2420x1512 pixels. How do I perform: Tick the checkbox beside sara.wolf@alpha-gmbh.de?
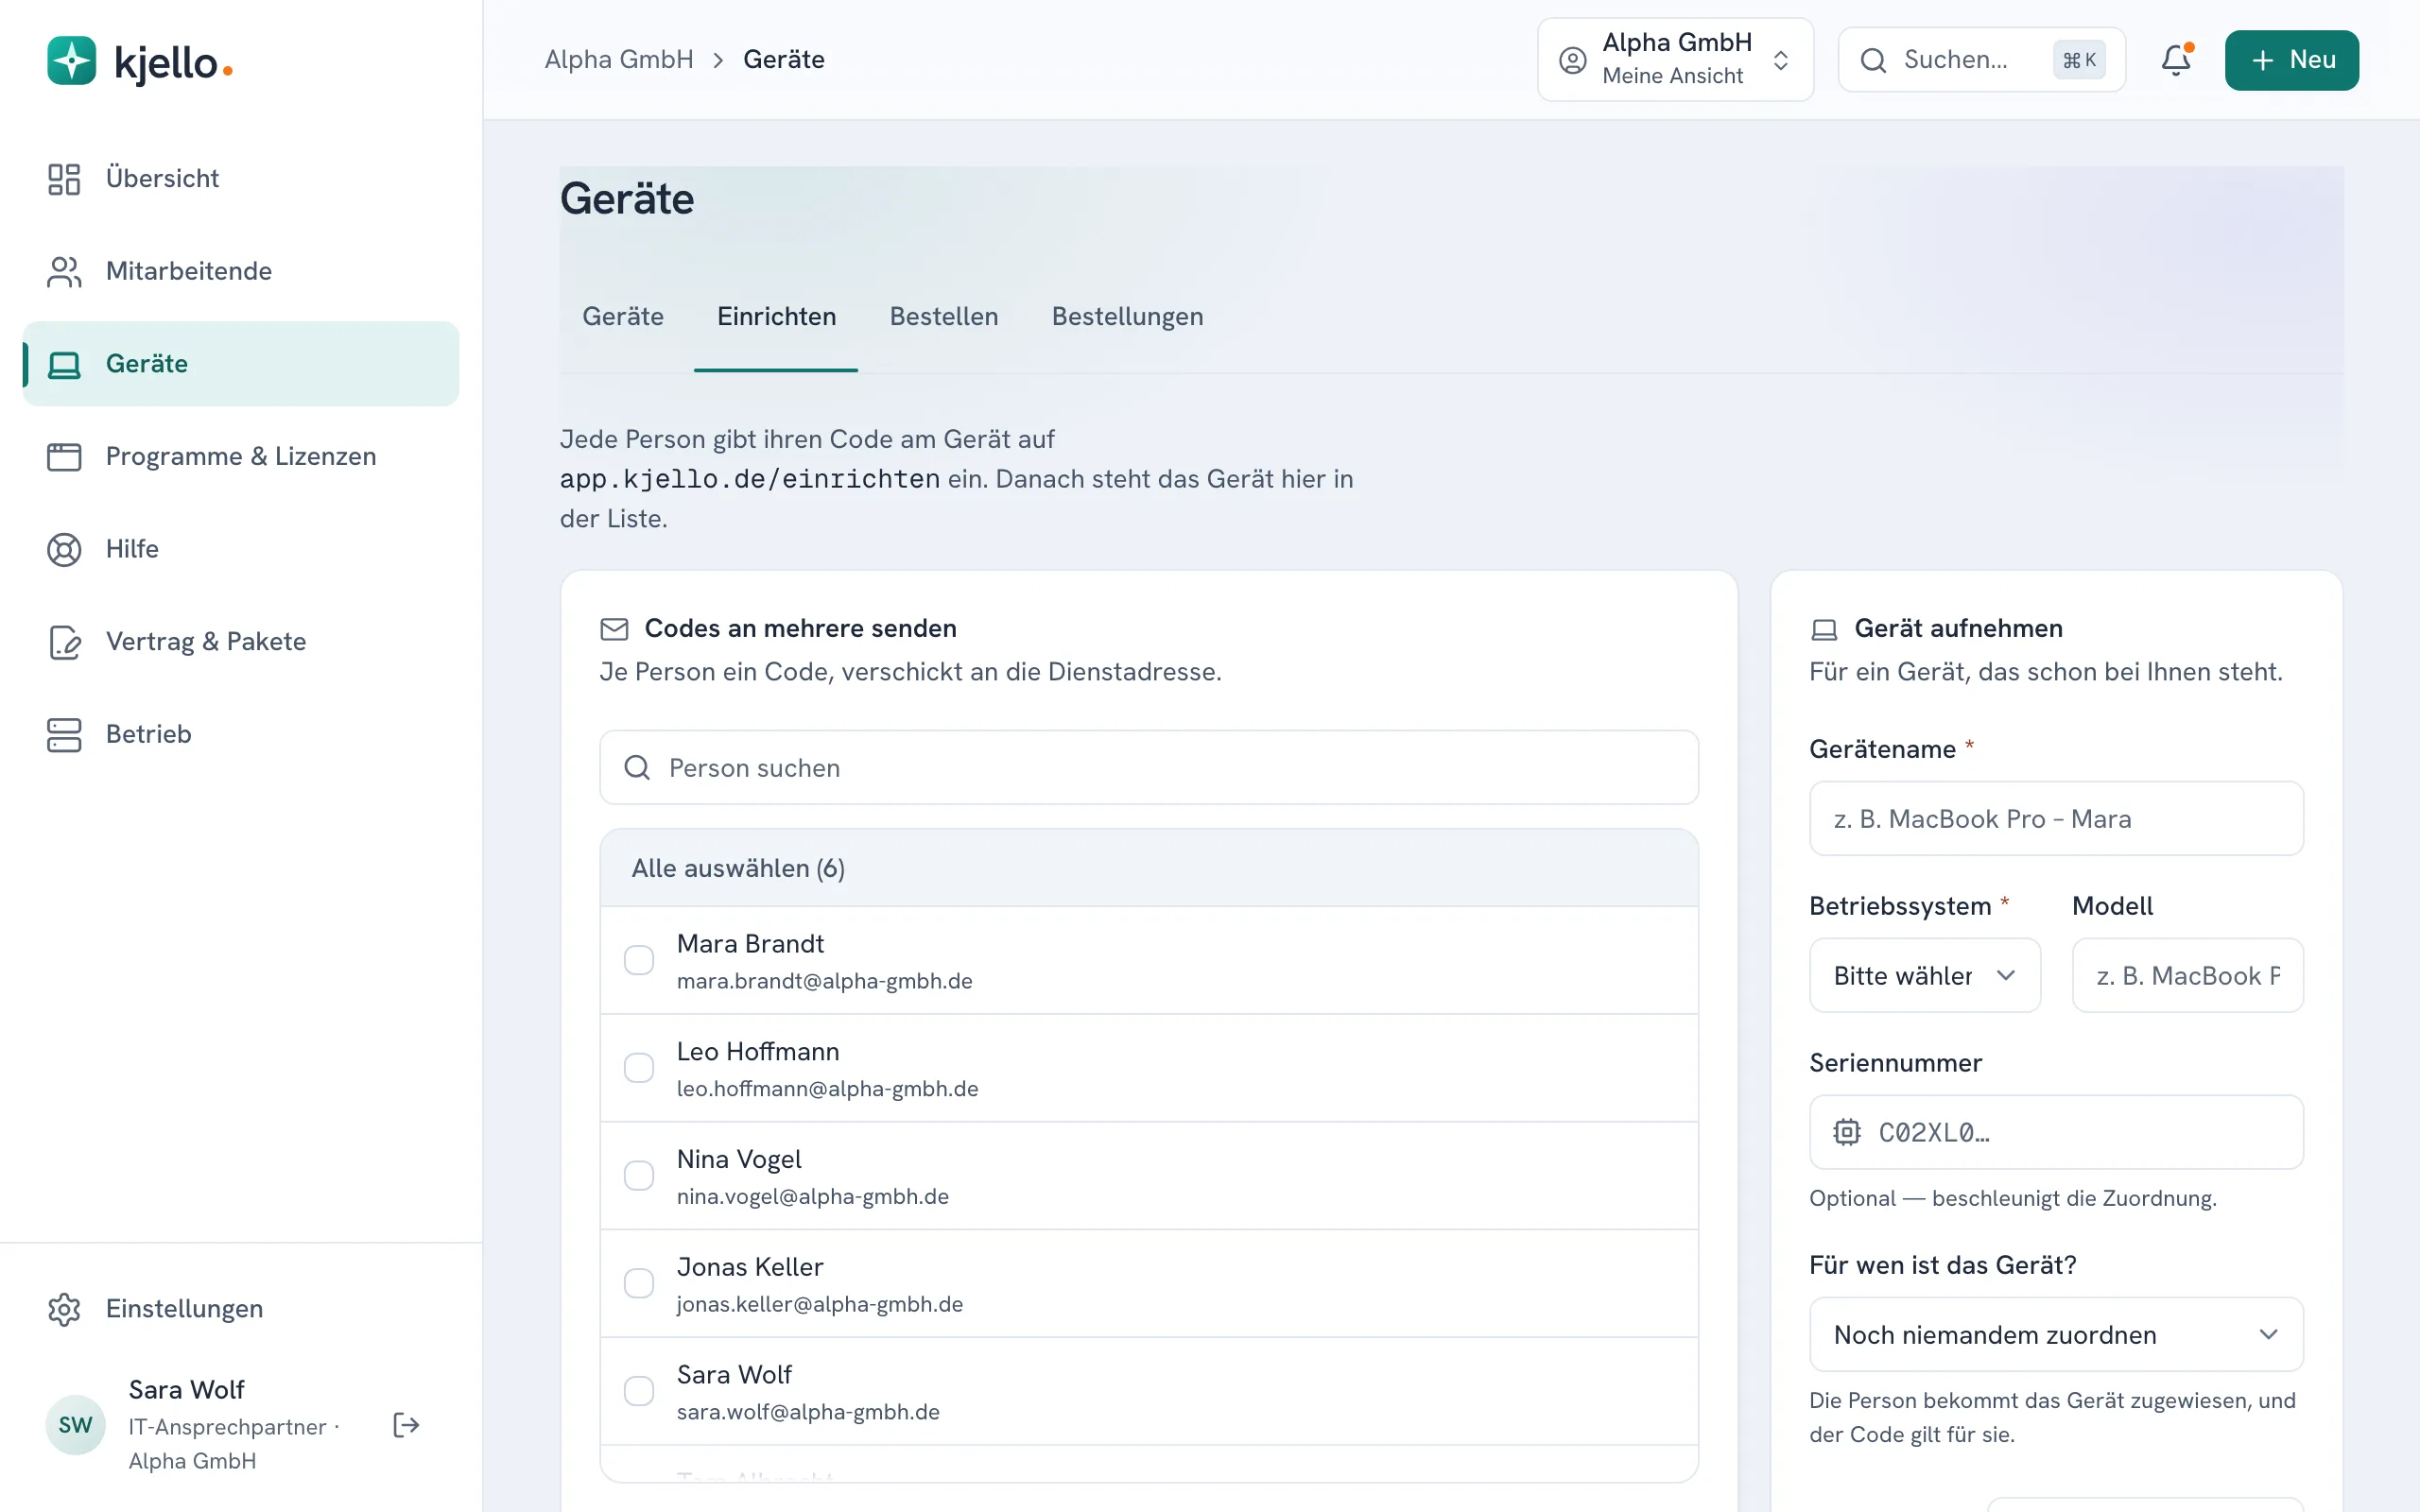click(x=639, y=1391)
